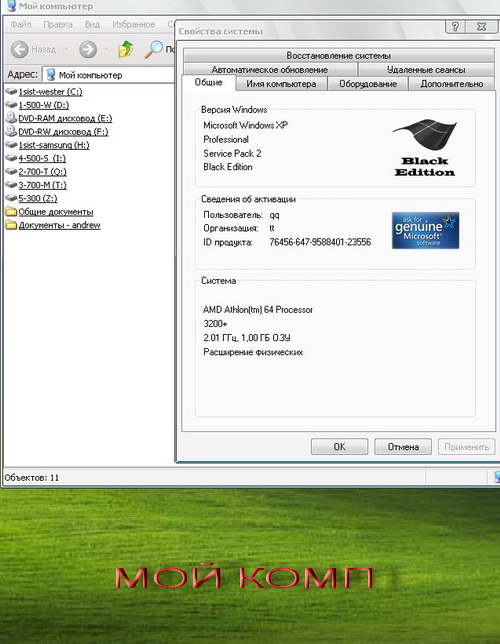Click the Общие документы folder icon
Screen dimensions: 500x644
click(x=11, y=212)
